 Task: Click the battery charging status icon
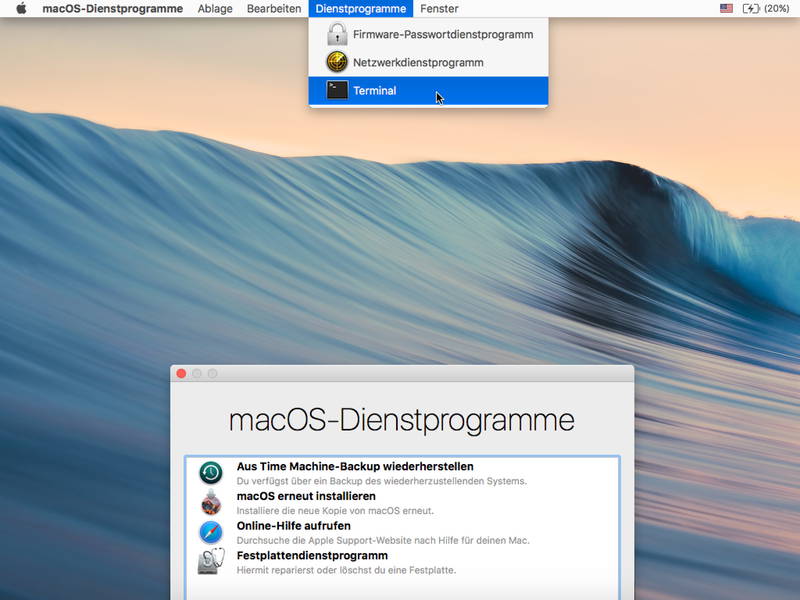[x=751, y=9]
